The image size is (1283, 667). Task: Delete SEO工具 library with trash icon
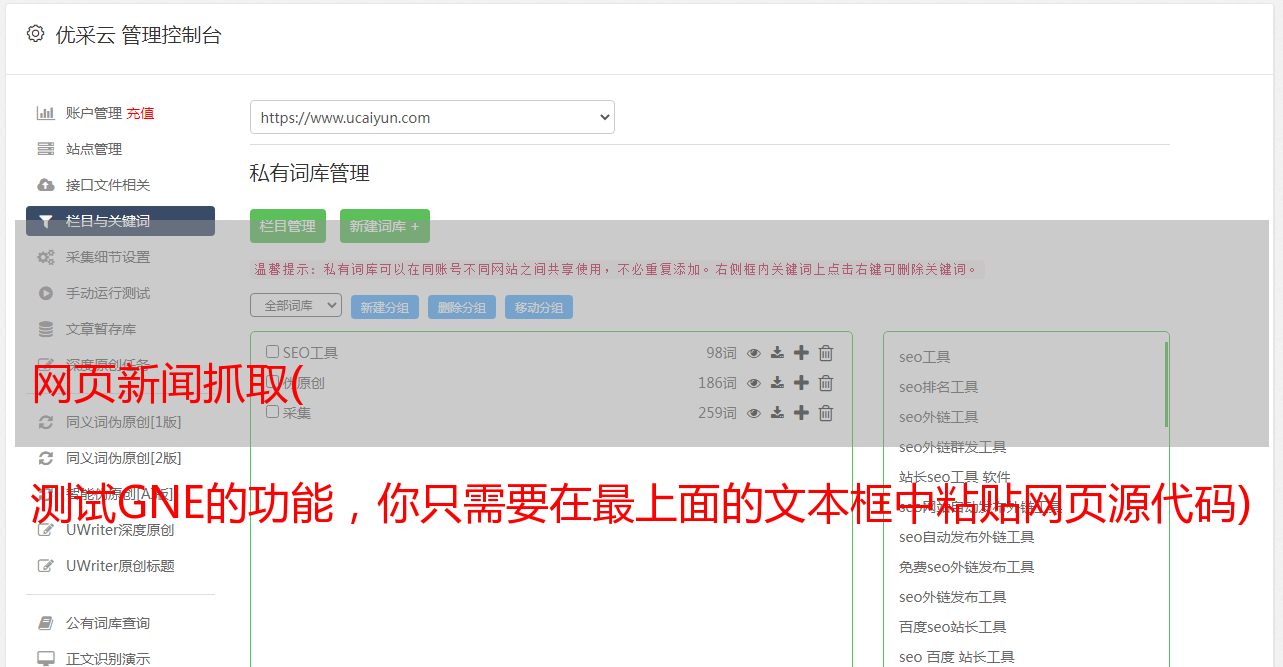pyautogui.click(x=826, y=353)
